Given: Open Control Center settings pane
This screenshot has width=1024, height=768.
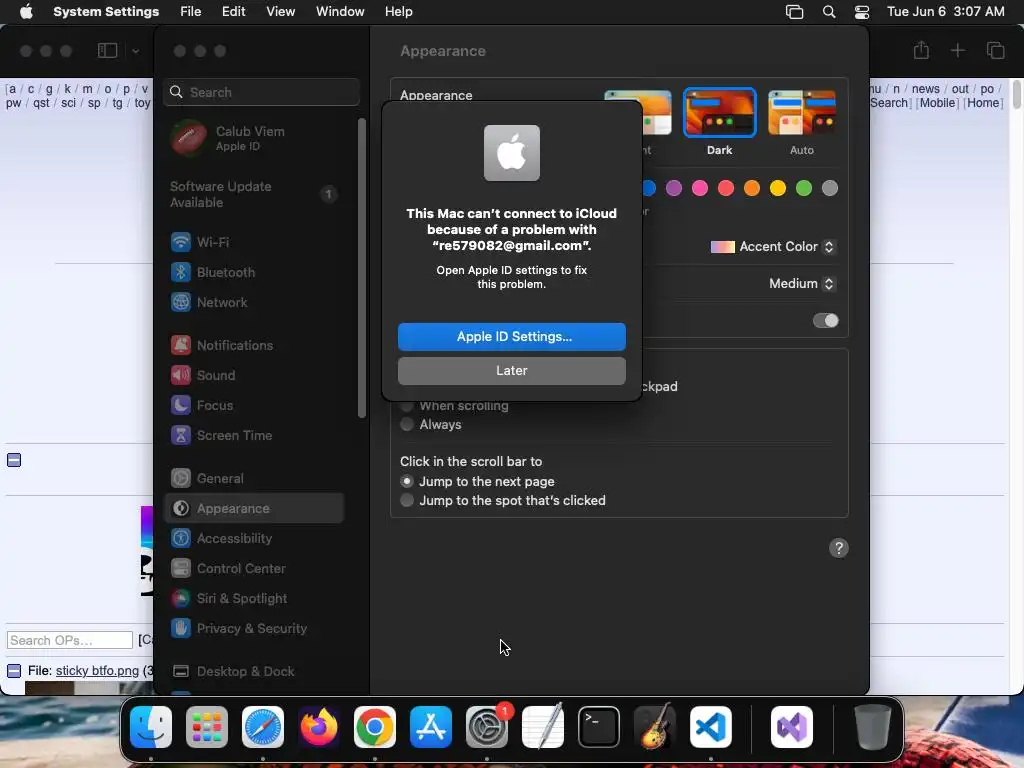Looking at the screenshot, I should [x=254, y=569].
